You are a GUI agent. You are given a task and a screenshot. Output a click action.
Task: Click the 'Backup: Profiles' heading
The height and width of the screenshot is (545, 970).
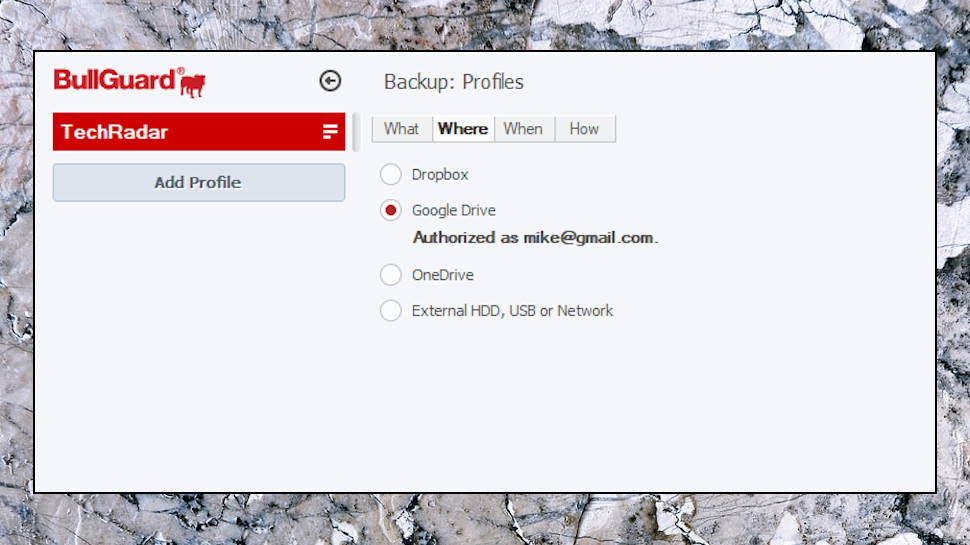[453, 82]
